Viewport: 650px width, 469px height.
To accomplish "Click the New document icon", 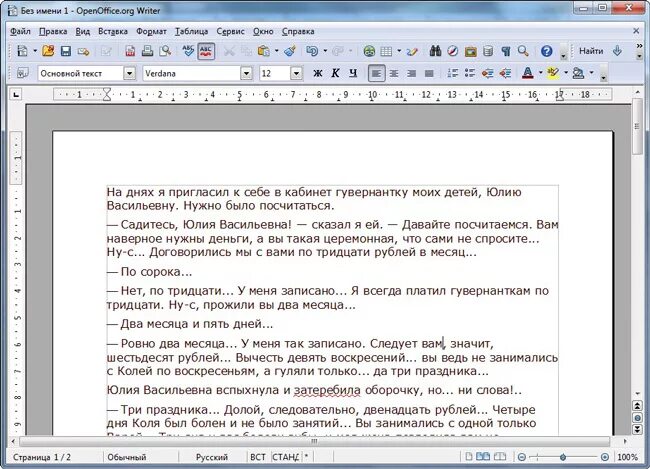I will 22,51.
